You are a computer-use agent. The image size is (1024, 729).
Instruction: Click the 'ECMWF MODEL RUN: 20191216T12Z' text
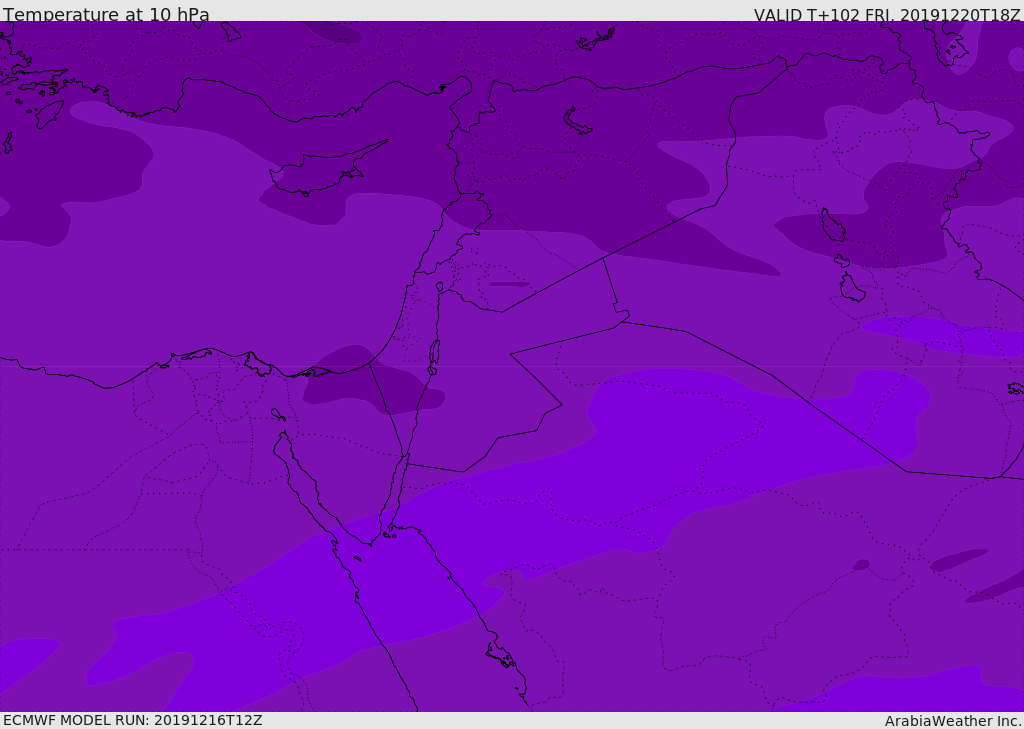click(133, 720)
